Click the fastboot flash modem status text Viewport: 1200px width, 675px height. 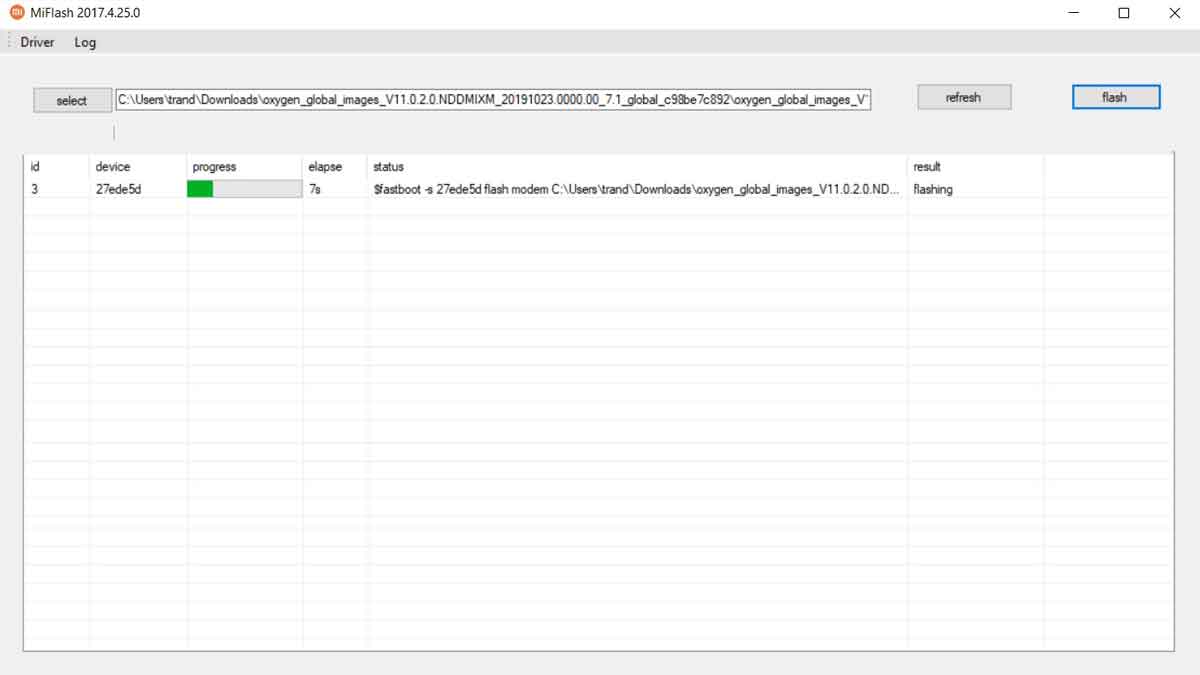(635, 189)
